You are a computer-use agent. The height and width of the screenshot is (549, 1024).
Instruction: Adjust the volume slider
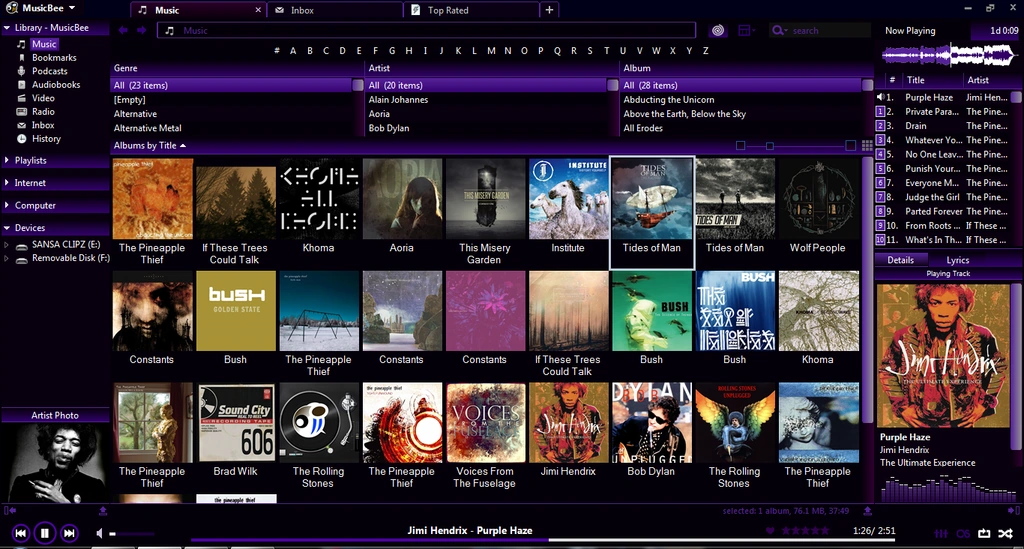(134, 534)
